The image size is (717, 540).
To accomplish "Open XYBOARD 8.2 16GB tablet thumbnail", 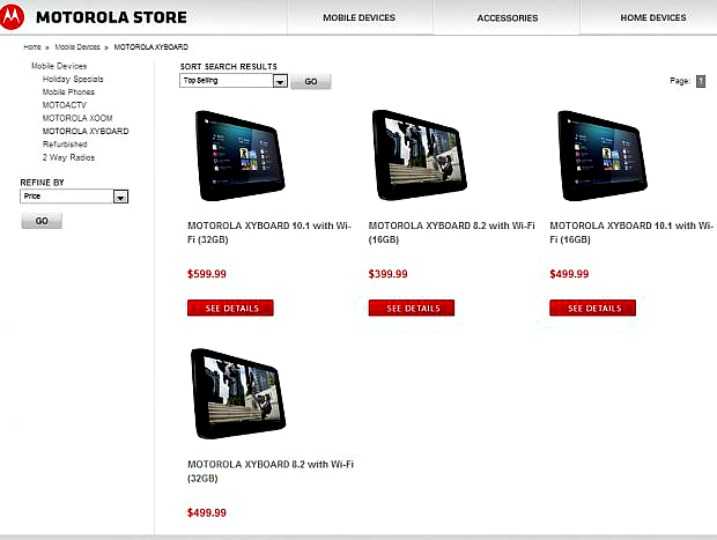I will point(419,155).
